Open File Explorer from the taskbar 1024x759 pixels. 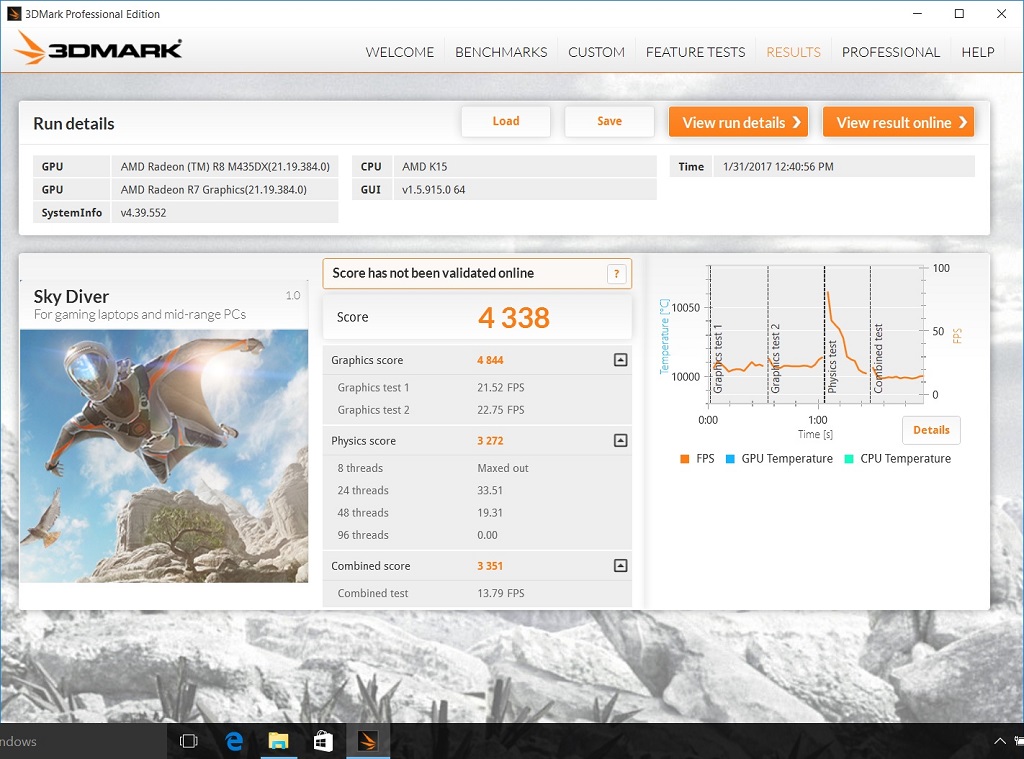(278, 741)
